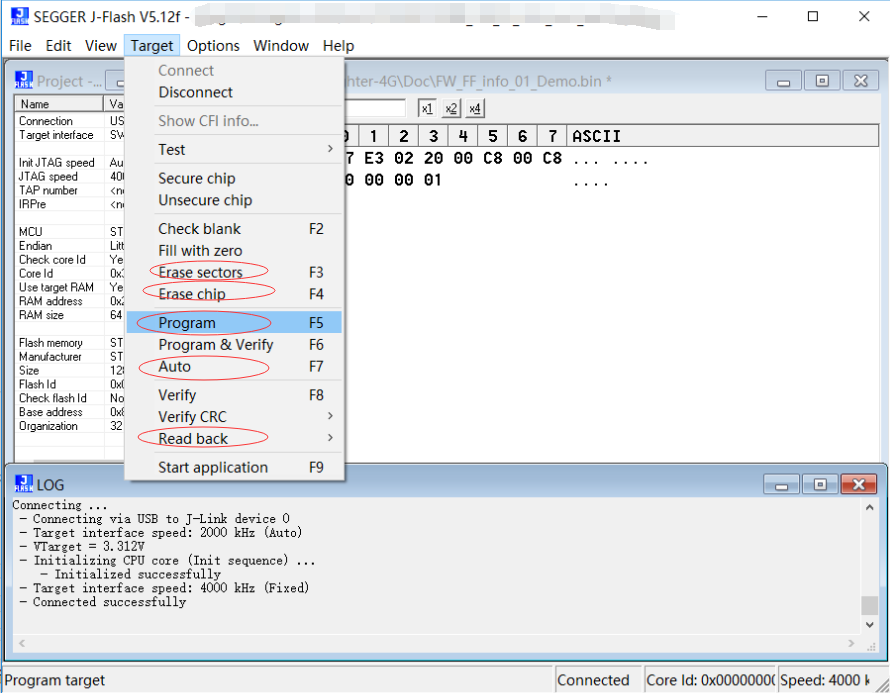The width and height of the screenshot is (890, 693).
Task: Select the x2 display width icon
Action: (x=451, y=108)
